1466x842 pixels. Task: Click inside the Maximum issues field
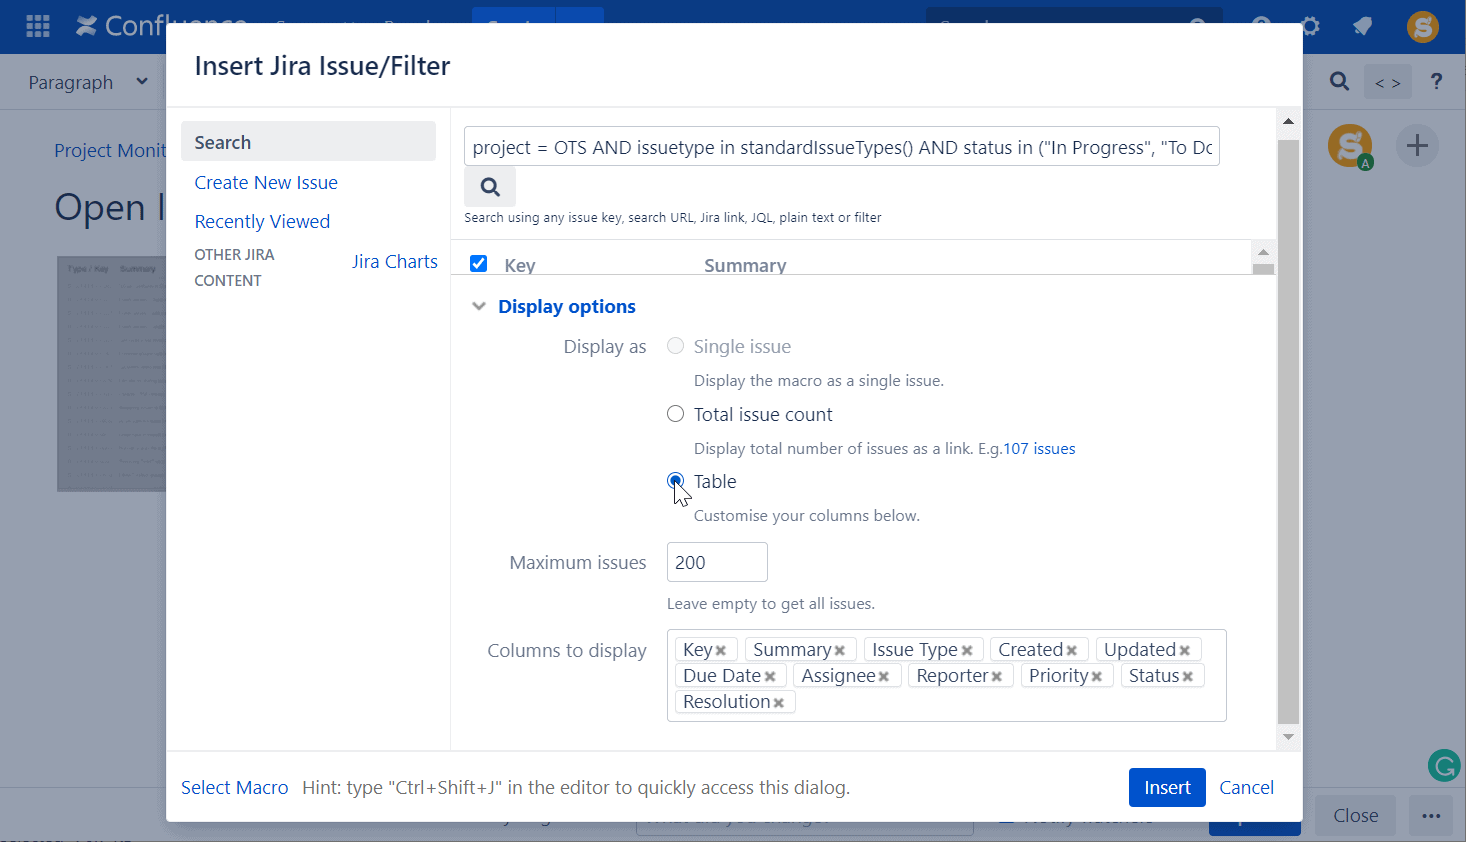(716, 561)
